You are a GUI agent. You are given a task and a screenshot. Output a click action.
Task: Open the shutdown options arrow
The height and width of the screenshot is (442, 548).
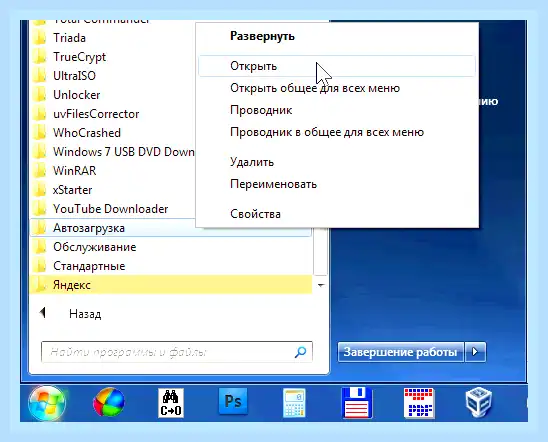475,352
